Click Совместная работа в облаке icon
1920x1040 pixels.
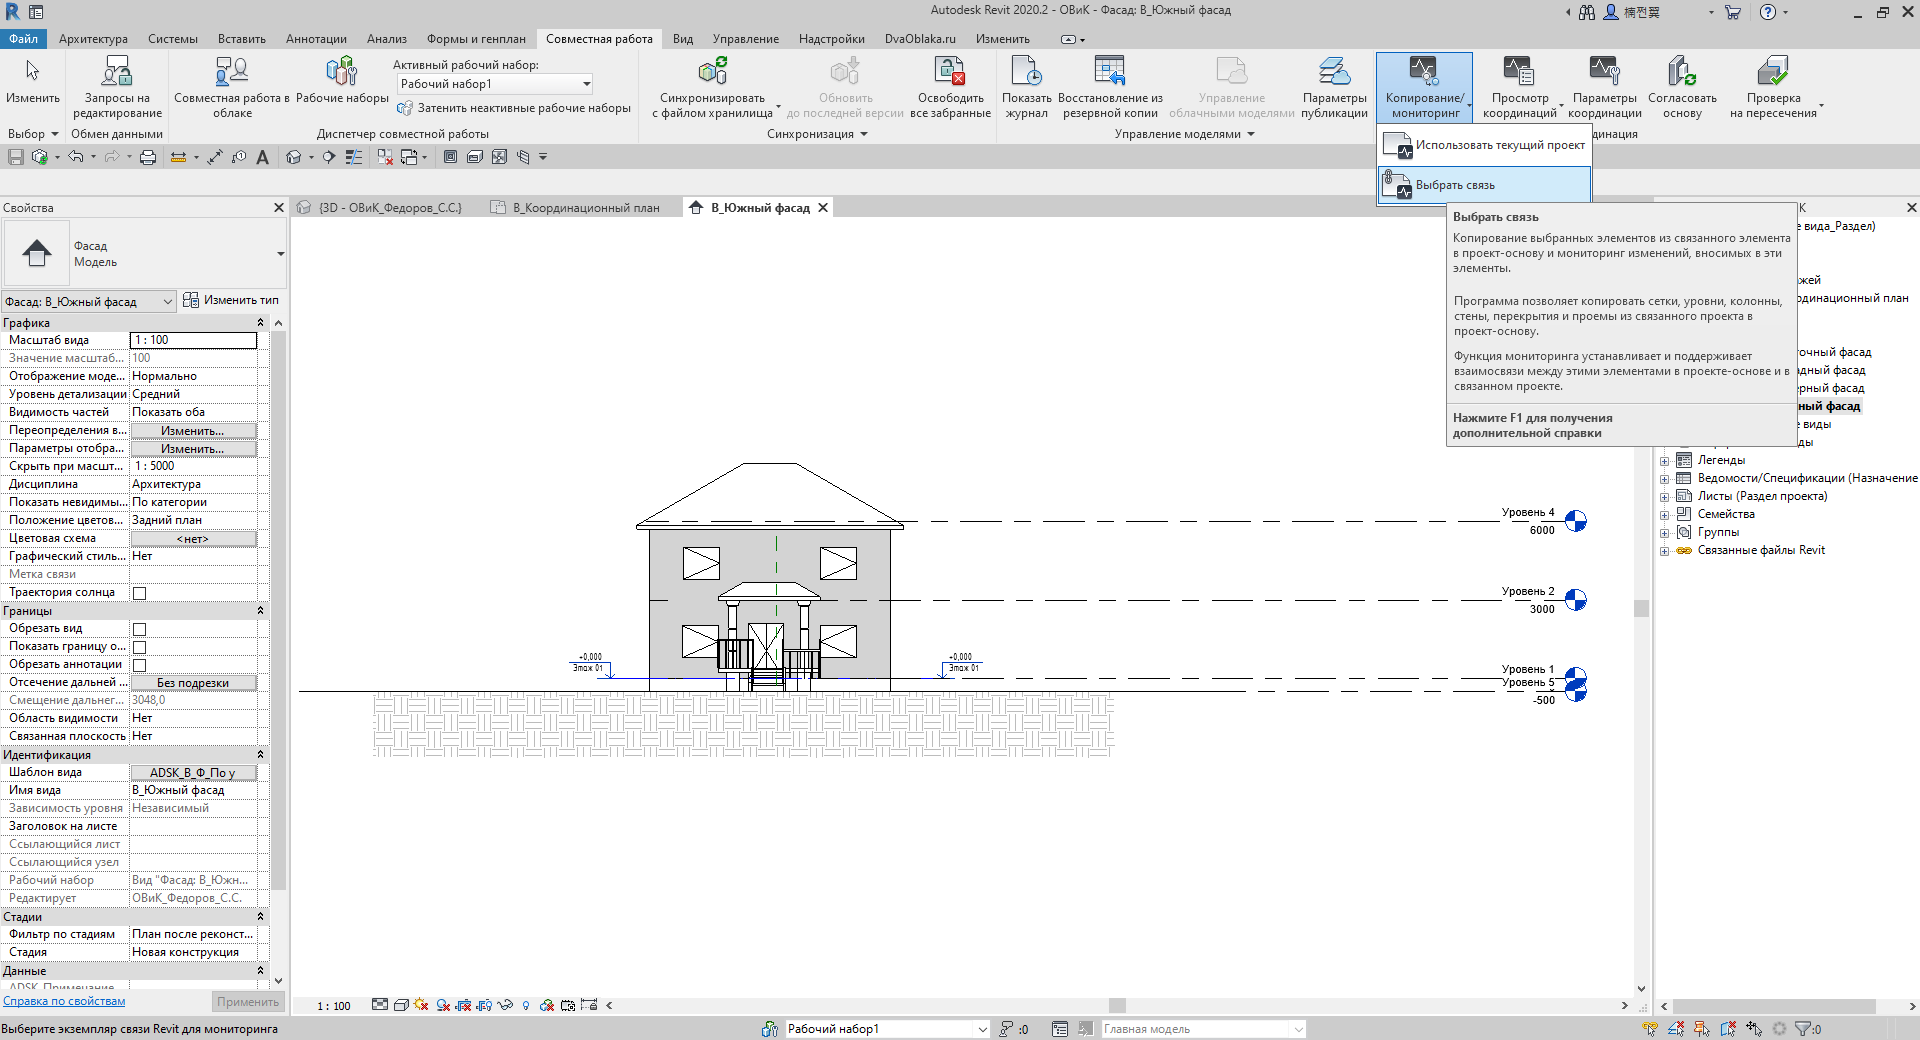(231, 71)
